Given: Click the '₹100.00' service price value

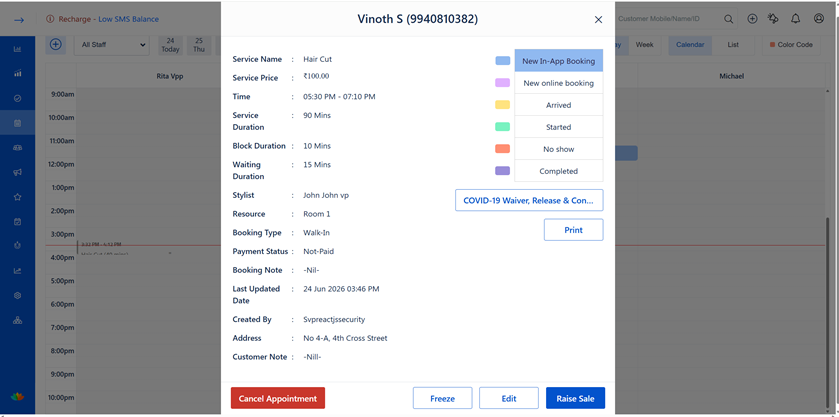Looking at the screenshot, I should (316, 77).
